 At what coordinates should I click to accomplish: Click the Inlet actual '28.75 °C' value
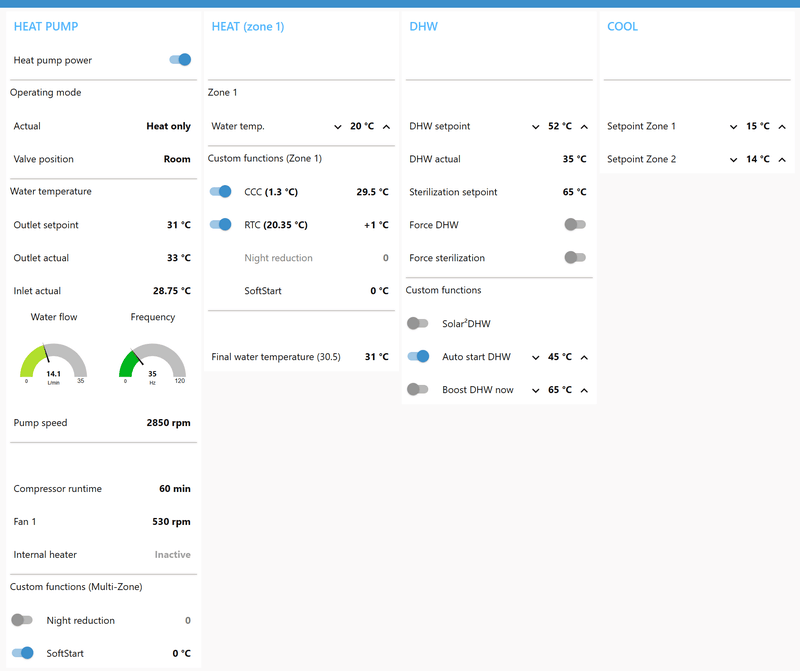point(172,291)
